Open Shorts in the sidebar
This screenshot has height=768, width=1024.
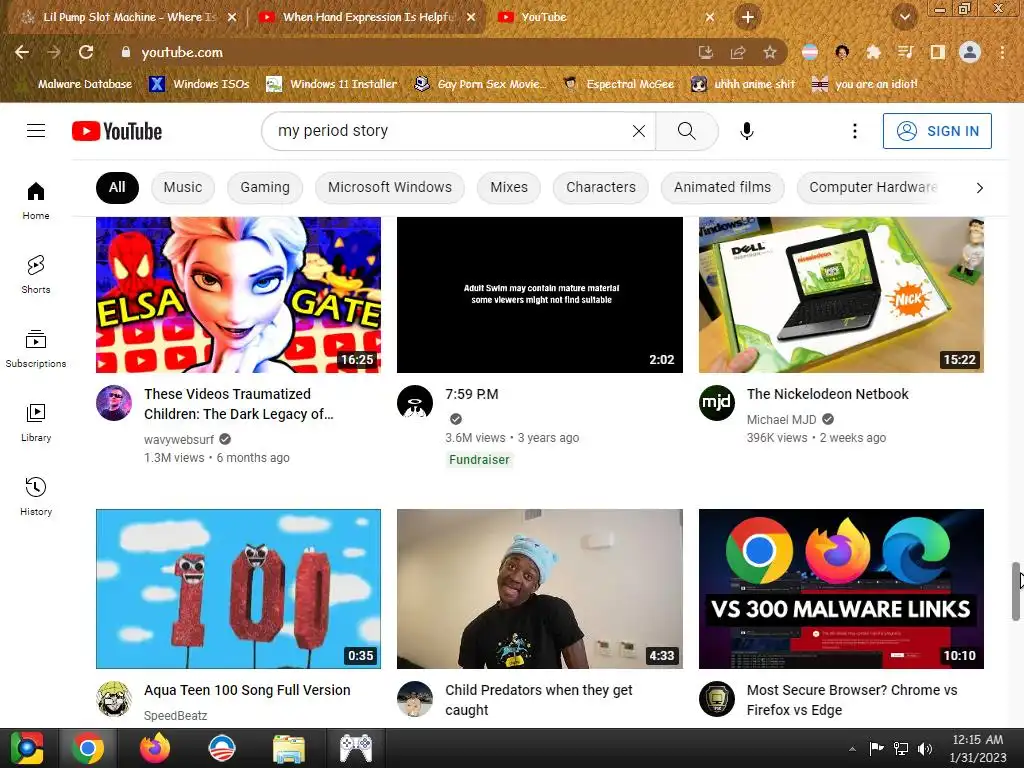tap(36, 274)
